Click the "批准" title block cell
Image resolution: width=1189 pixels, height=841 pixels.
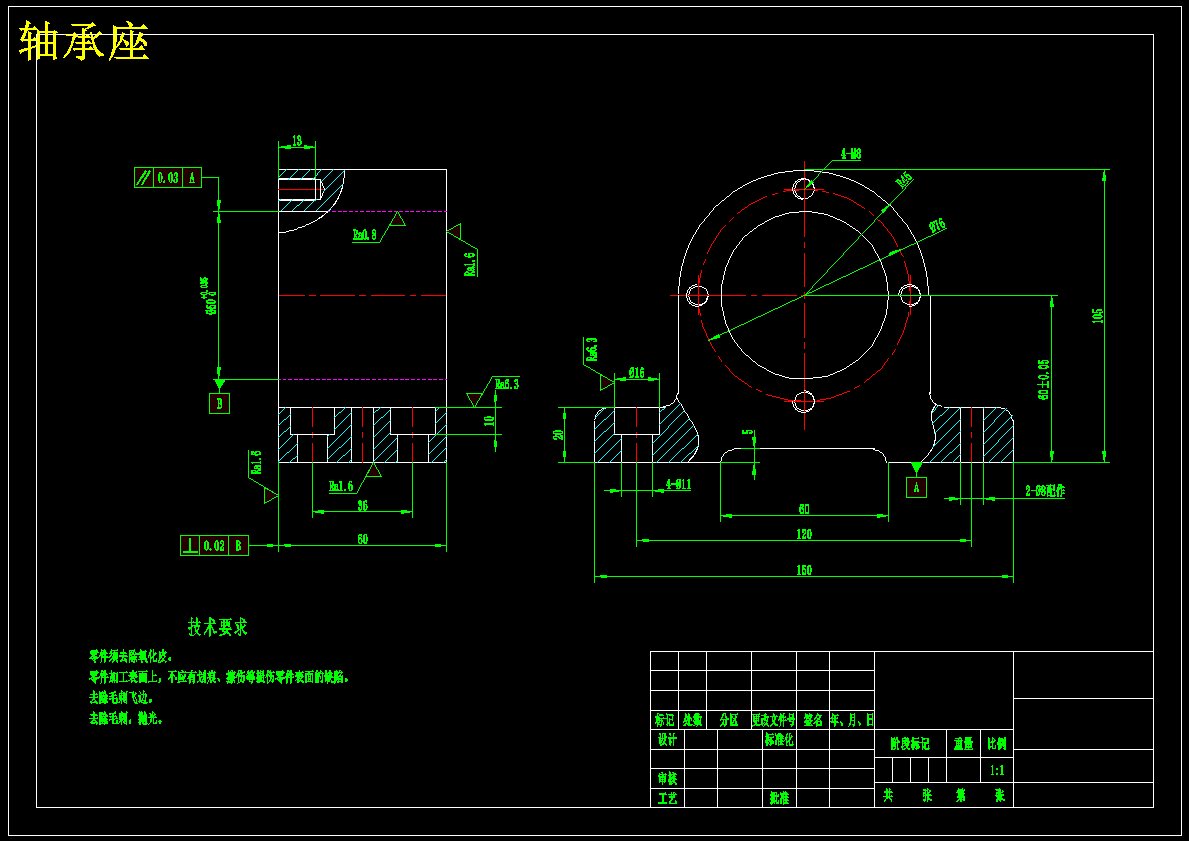tap(780, 799)
